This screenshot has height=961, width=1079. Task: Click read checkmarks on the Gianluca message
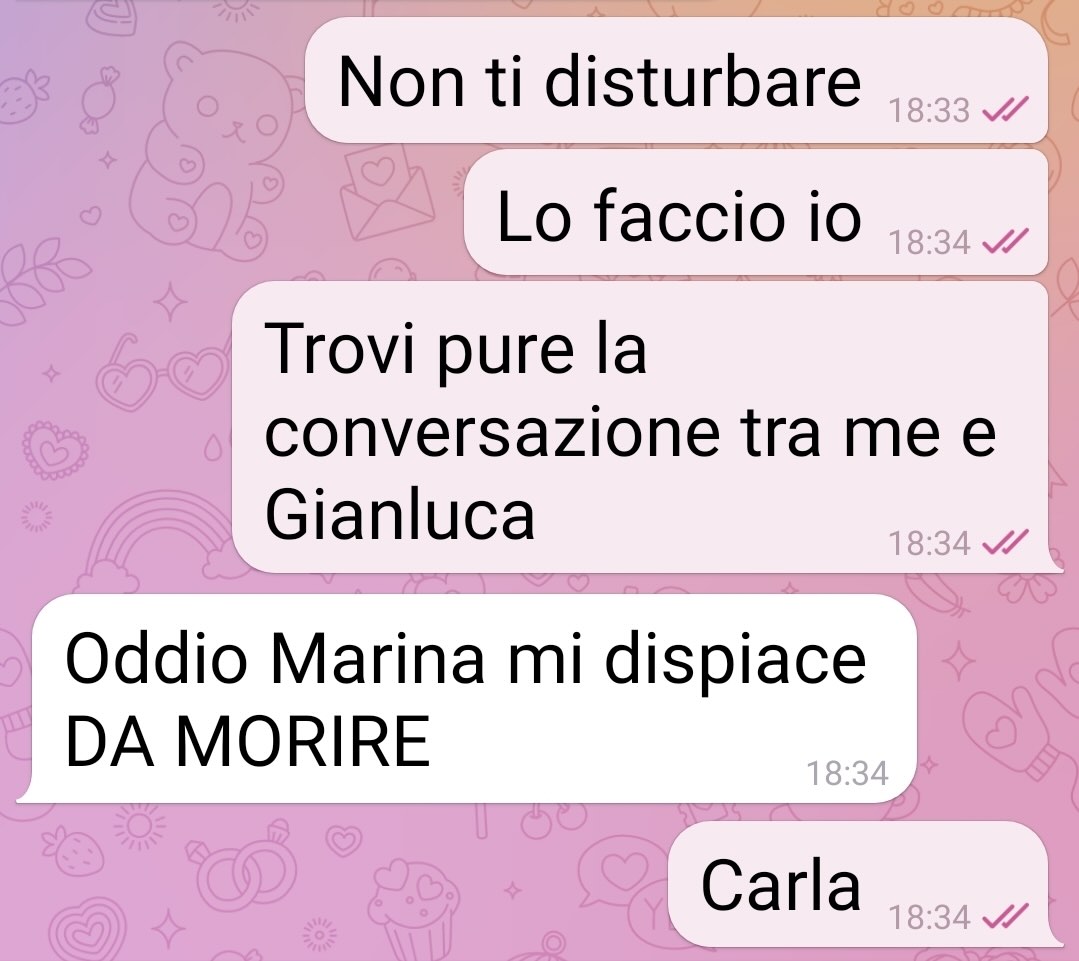[1005, 542]
